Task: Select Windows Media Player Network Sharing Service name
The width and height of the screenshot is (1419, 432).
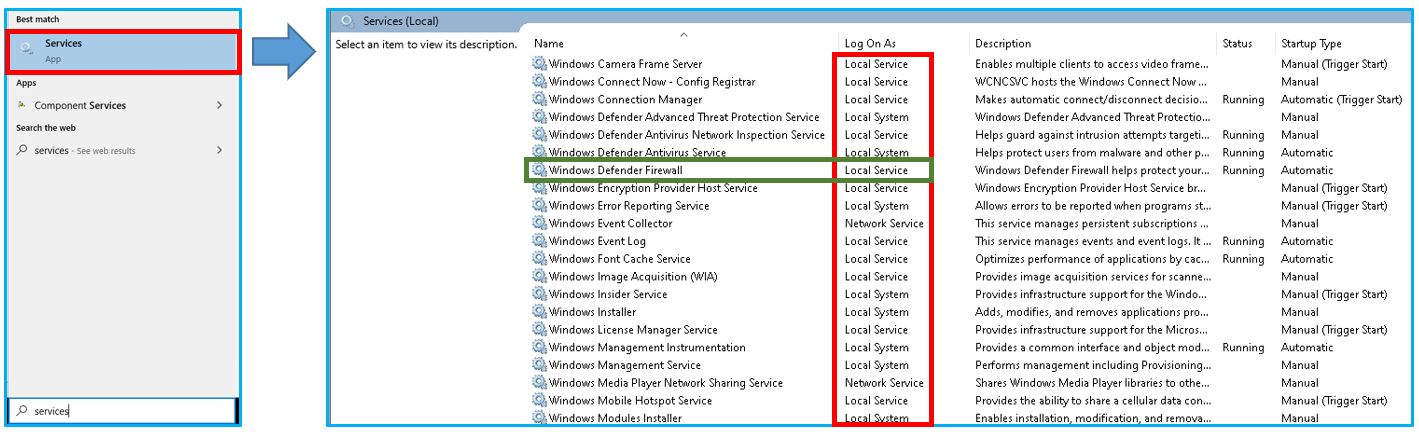Action: 666,383
